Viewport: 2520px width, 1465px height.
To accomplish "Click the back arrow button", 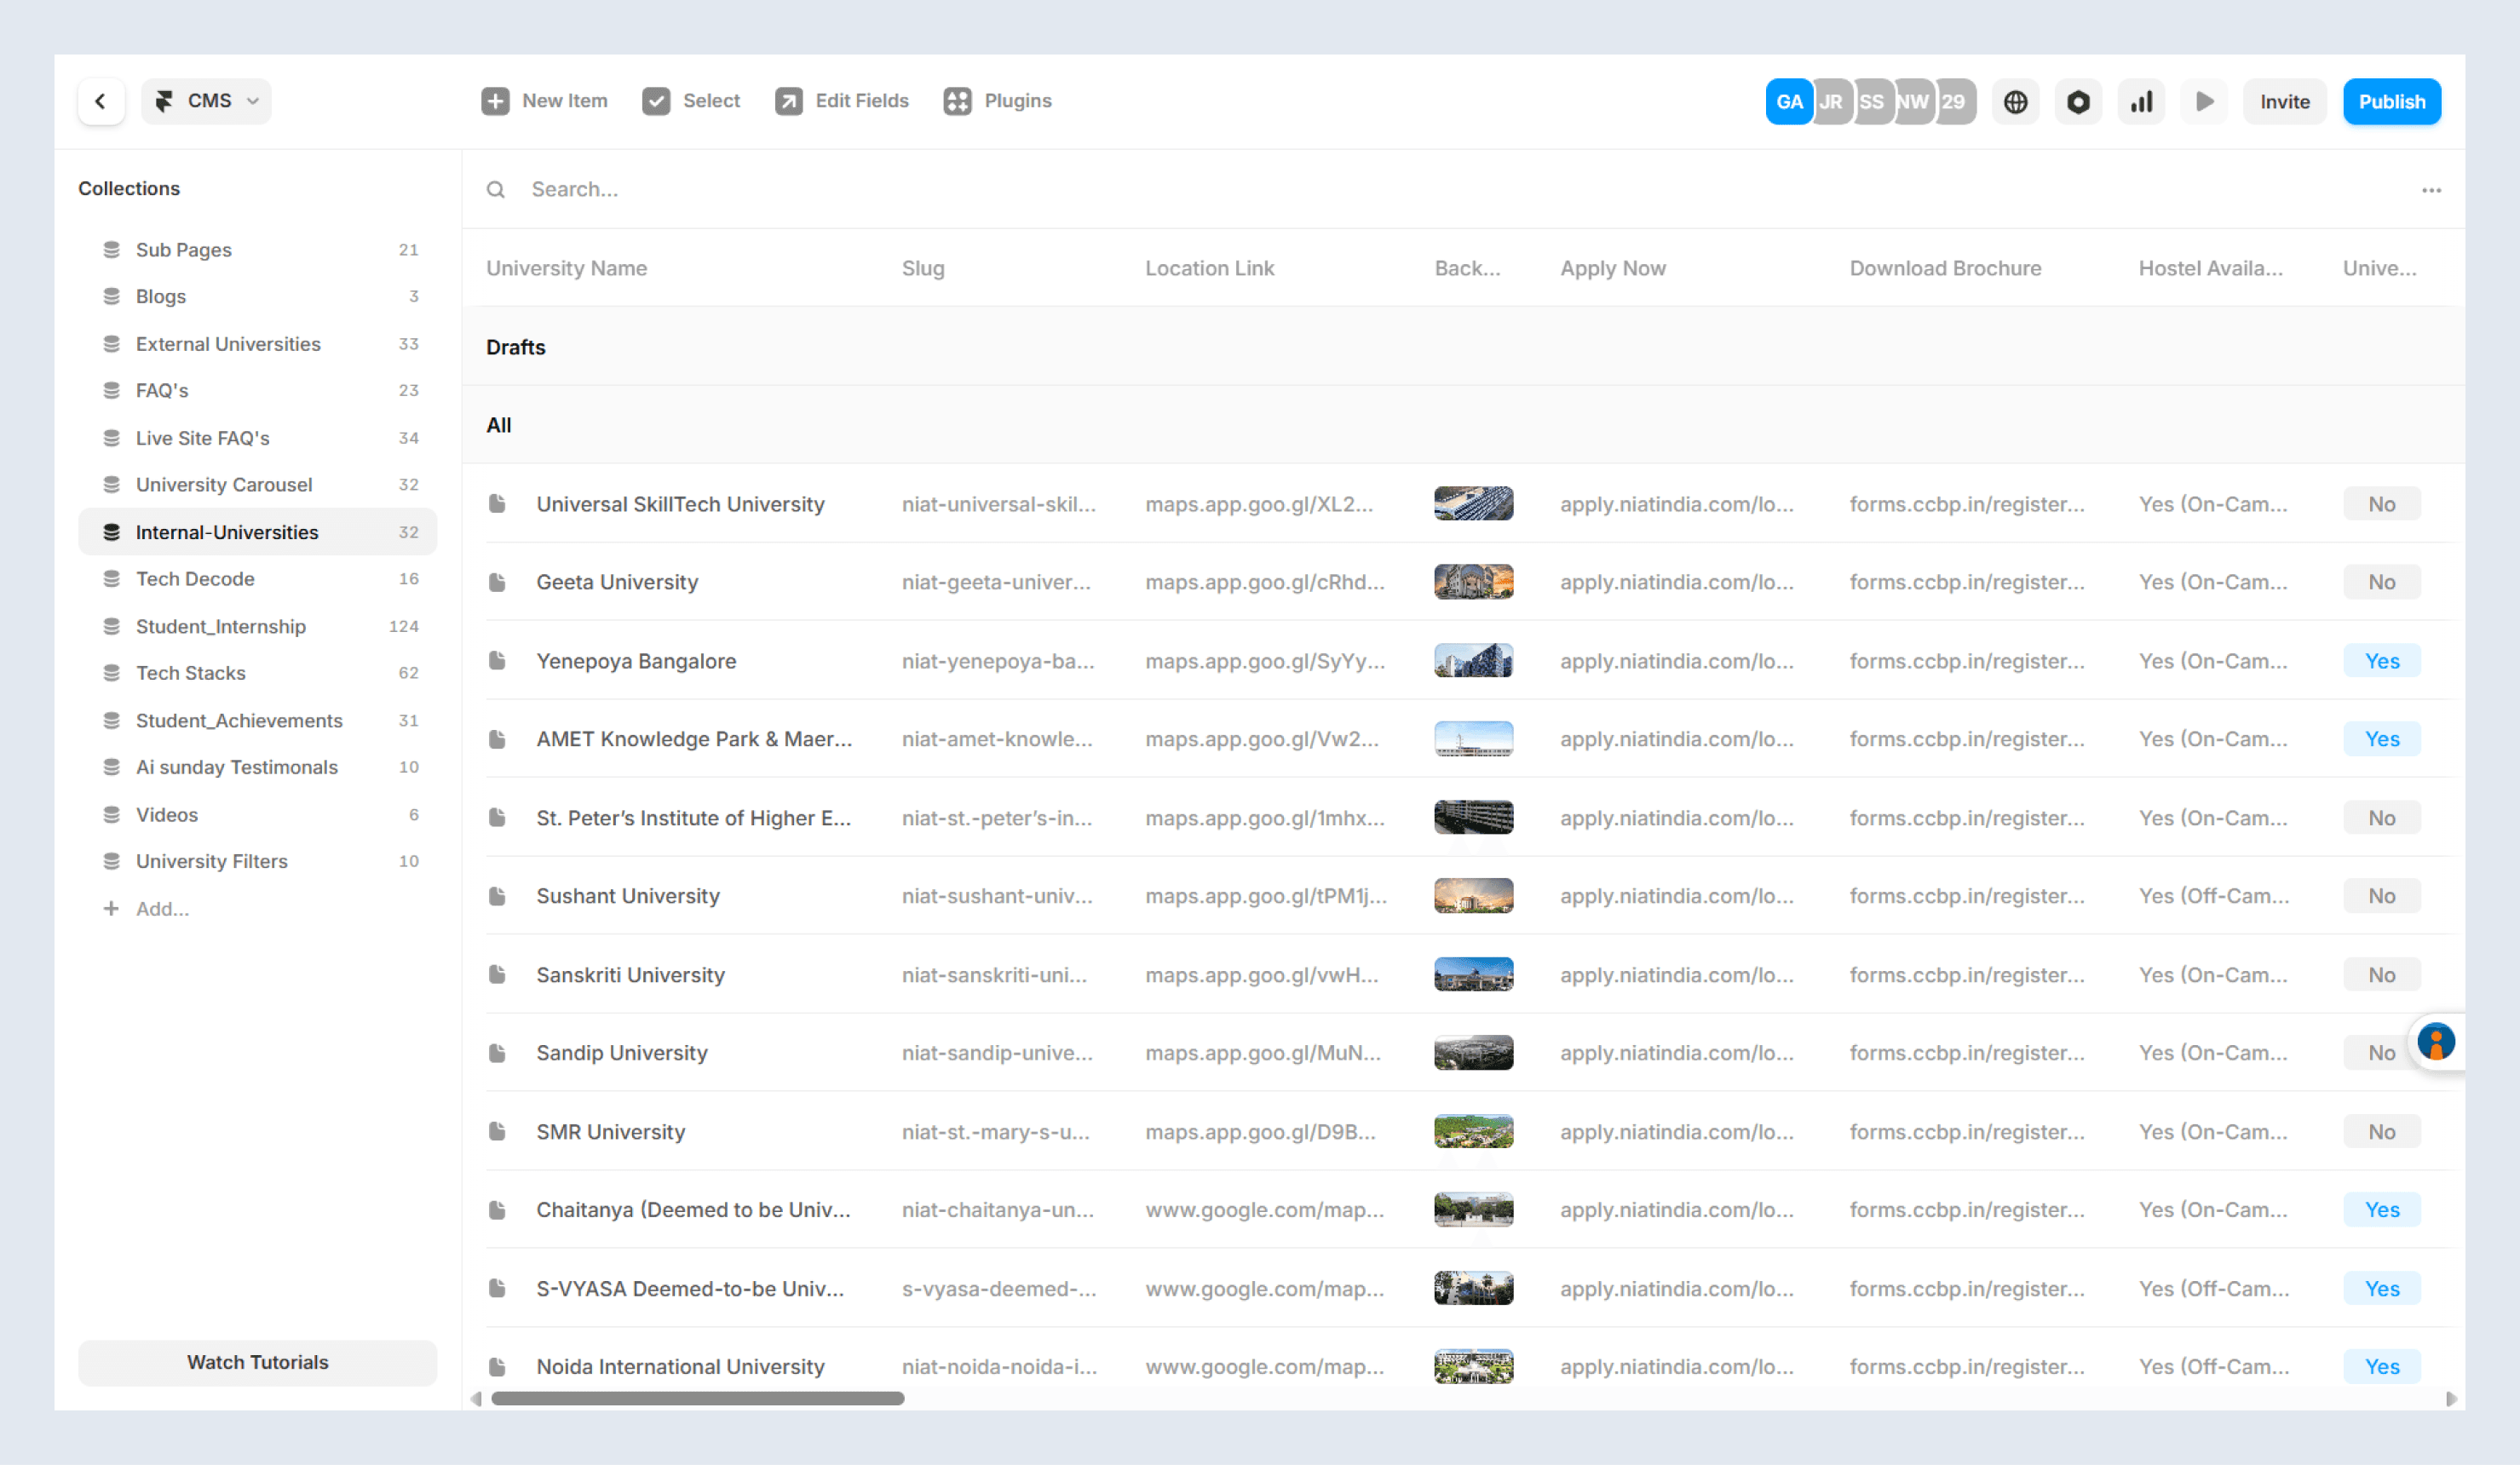I will (101, 101).
